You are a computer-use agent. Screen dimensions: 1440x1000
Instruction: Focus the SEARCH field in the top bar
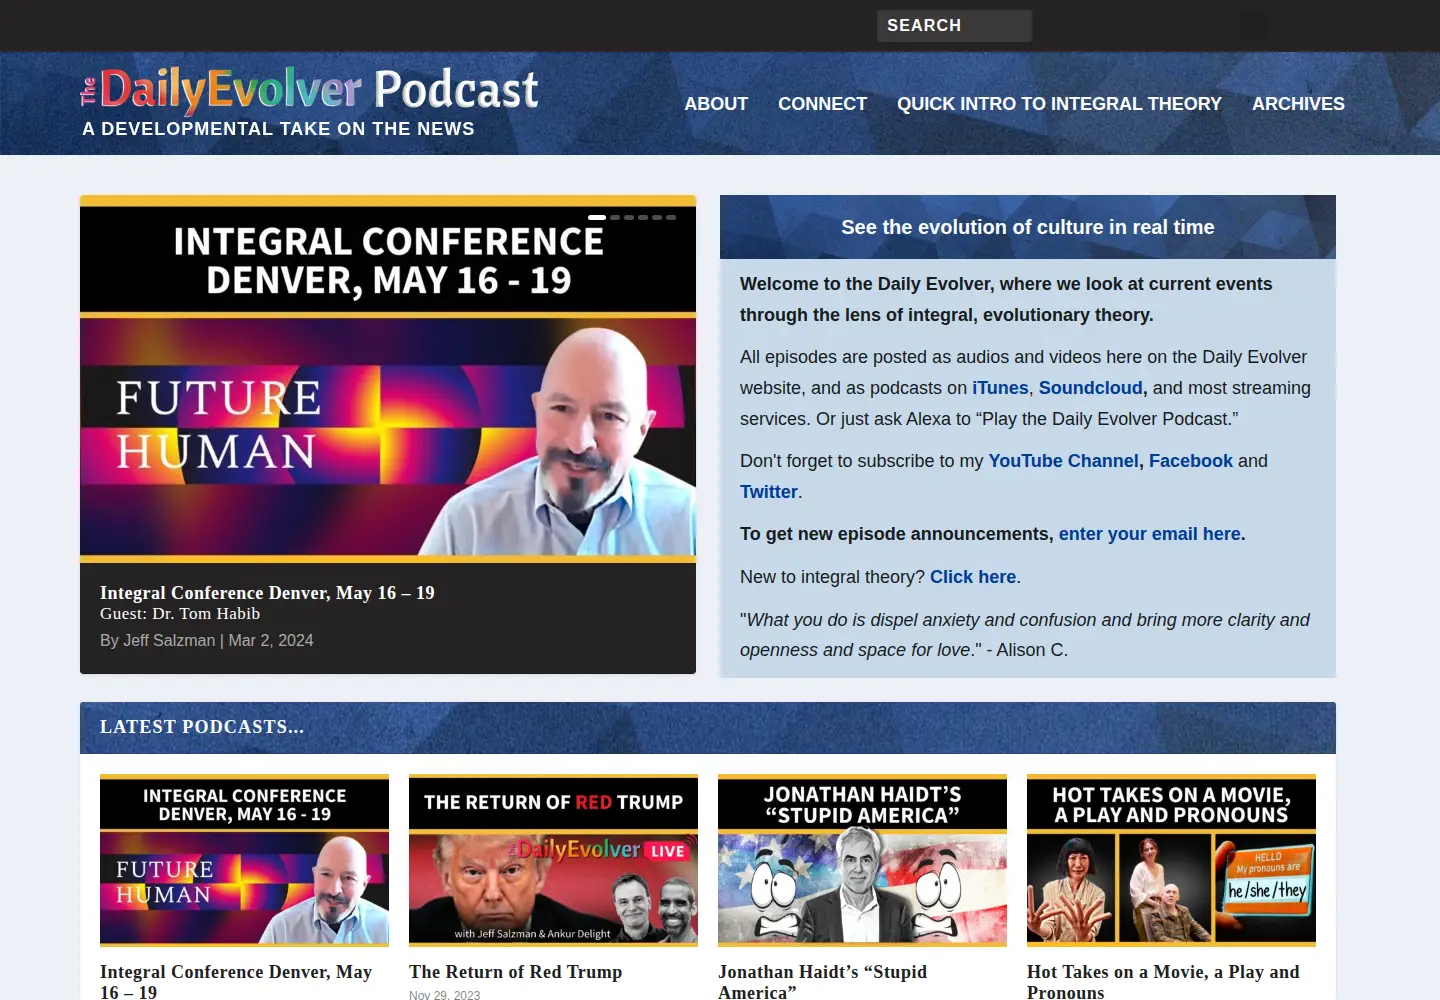[x=954, y=26]
